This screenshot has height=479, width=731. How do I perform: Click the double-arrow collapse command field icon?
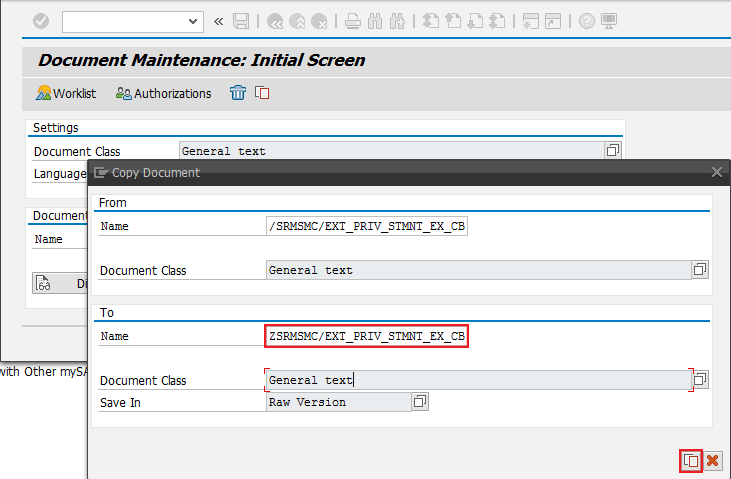[x=218, y=21]
